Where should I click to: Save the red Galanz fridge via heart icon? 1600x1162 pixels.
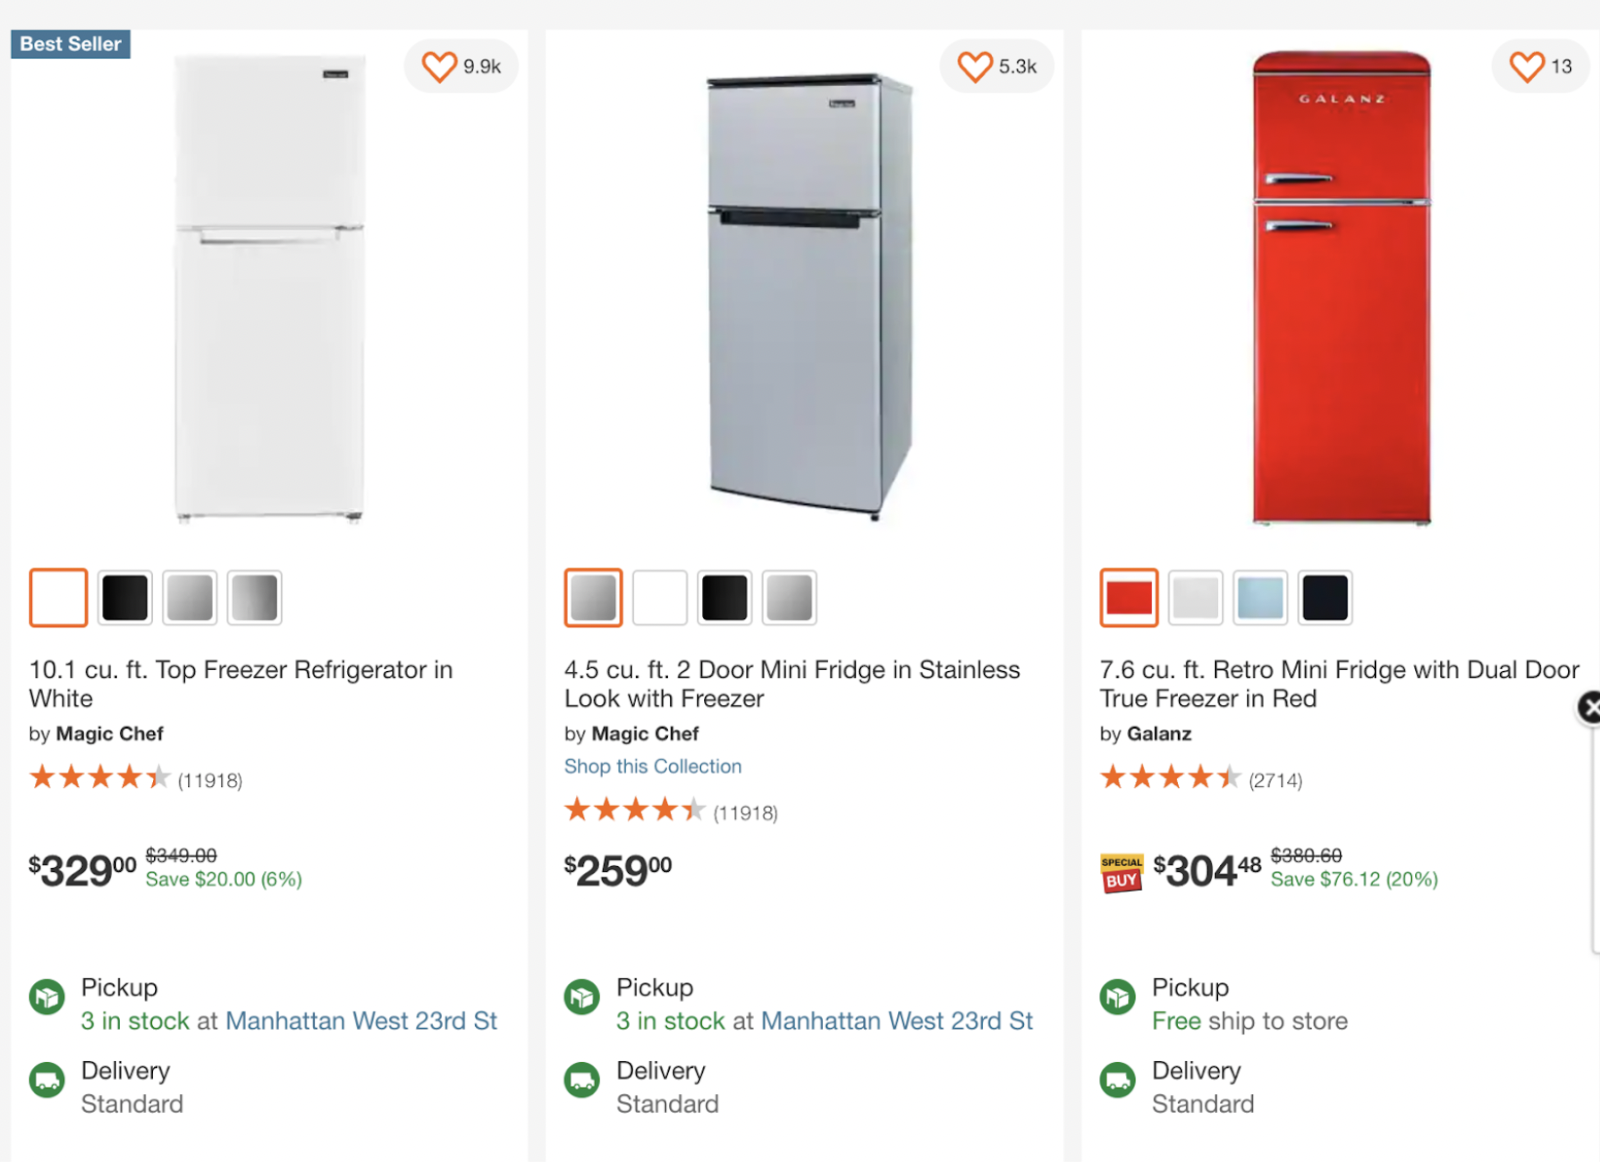[x=1527, y=67]
